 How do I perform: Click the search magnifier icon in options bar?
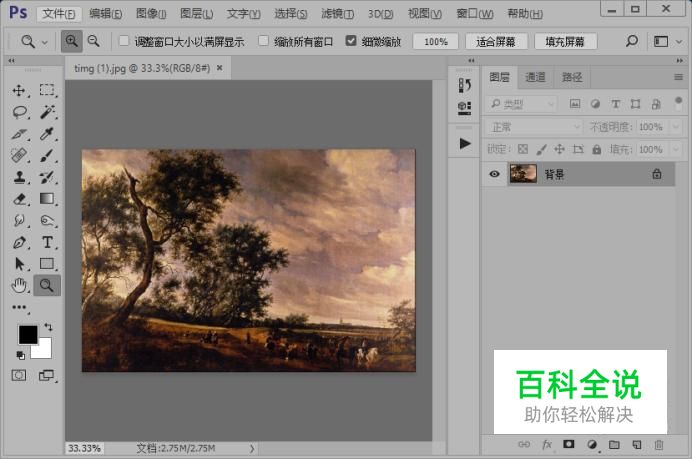click(632, 41)
